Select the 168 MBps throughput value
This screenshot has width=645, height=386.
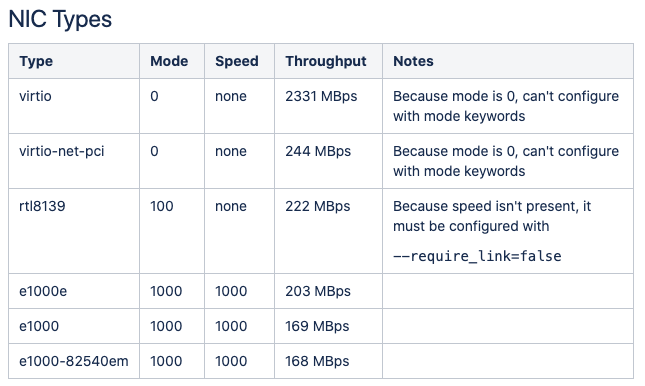click(x=317, y=361)
